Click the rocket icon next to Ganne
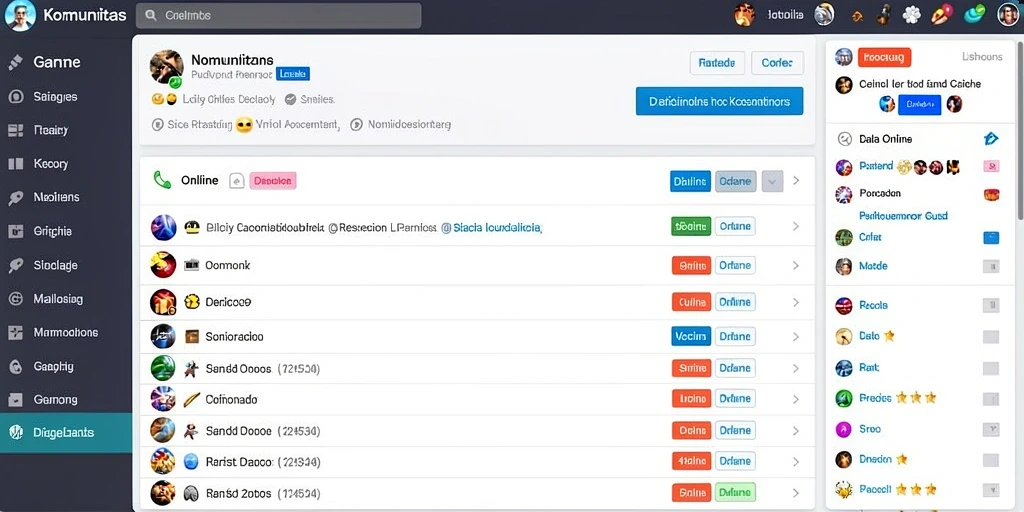This screenshot has height=512, width=1024. pyautogui.click(x=16, y=62)
